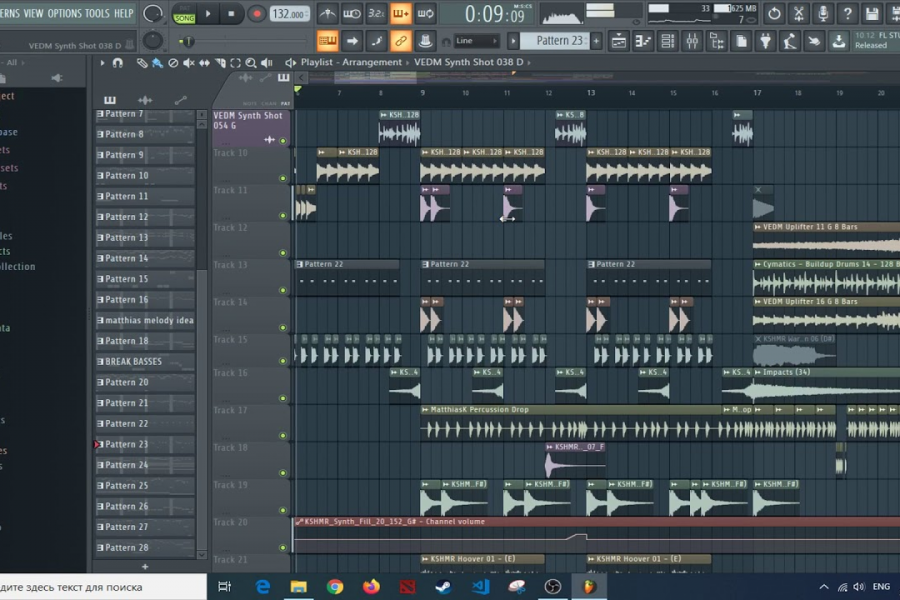Toggle the wait-for-input recording icon
Viewport: 900px width, 600px height.
tap(352, 14)
